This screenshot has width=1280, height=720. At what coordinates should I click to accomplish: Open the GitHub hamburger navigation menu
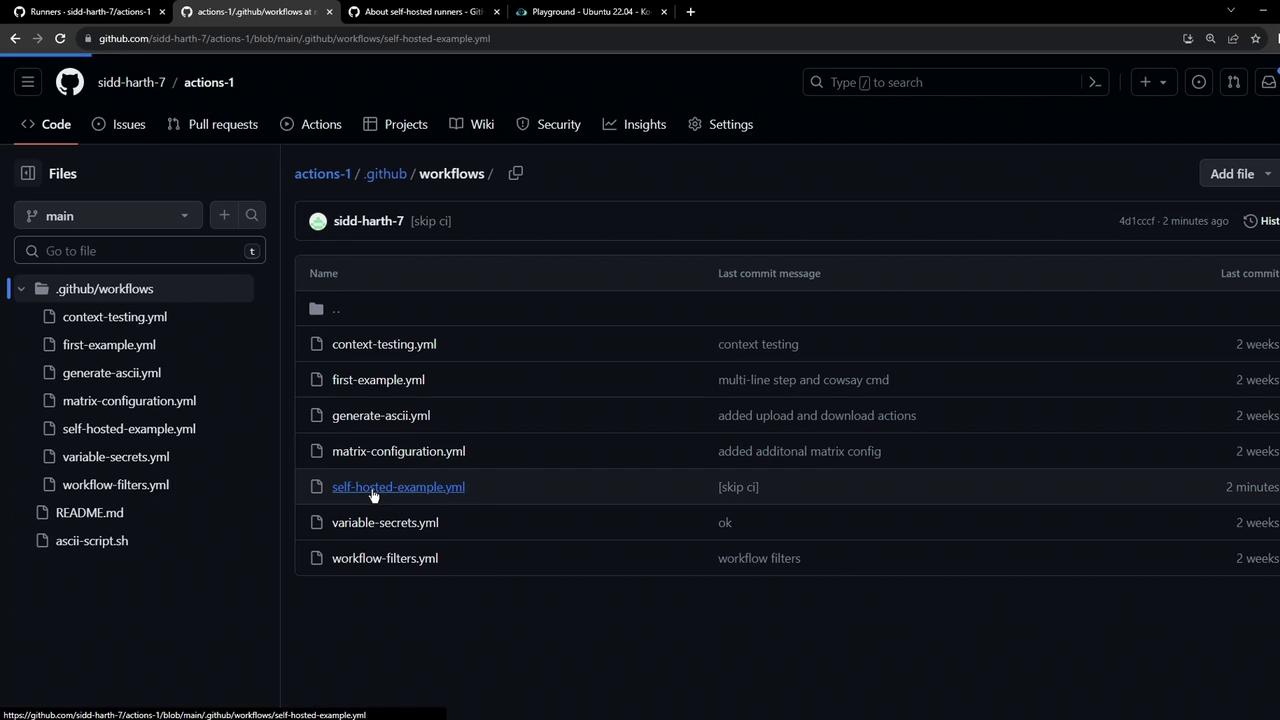point(28,82)
